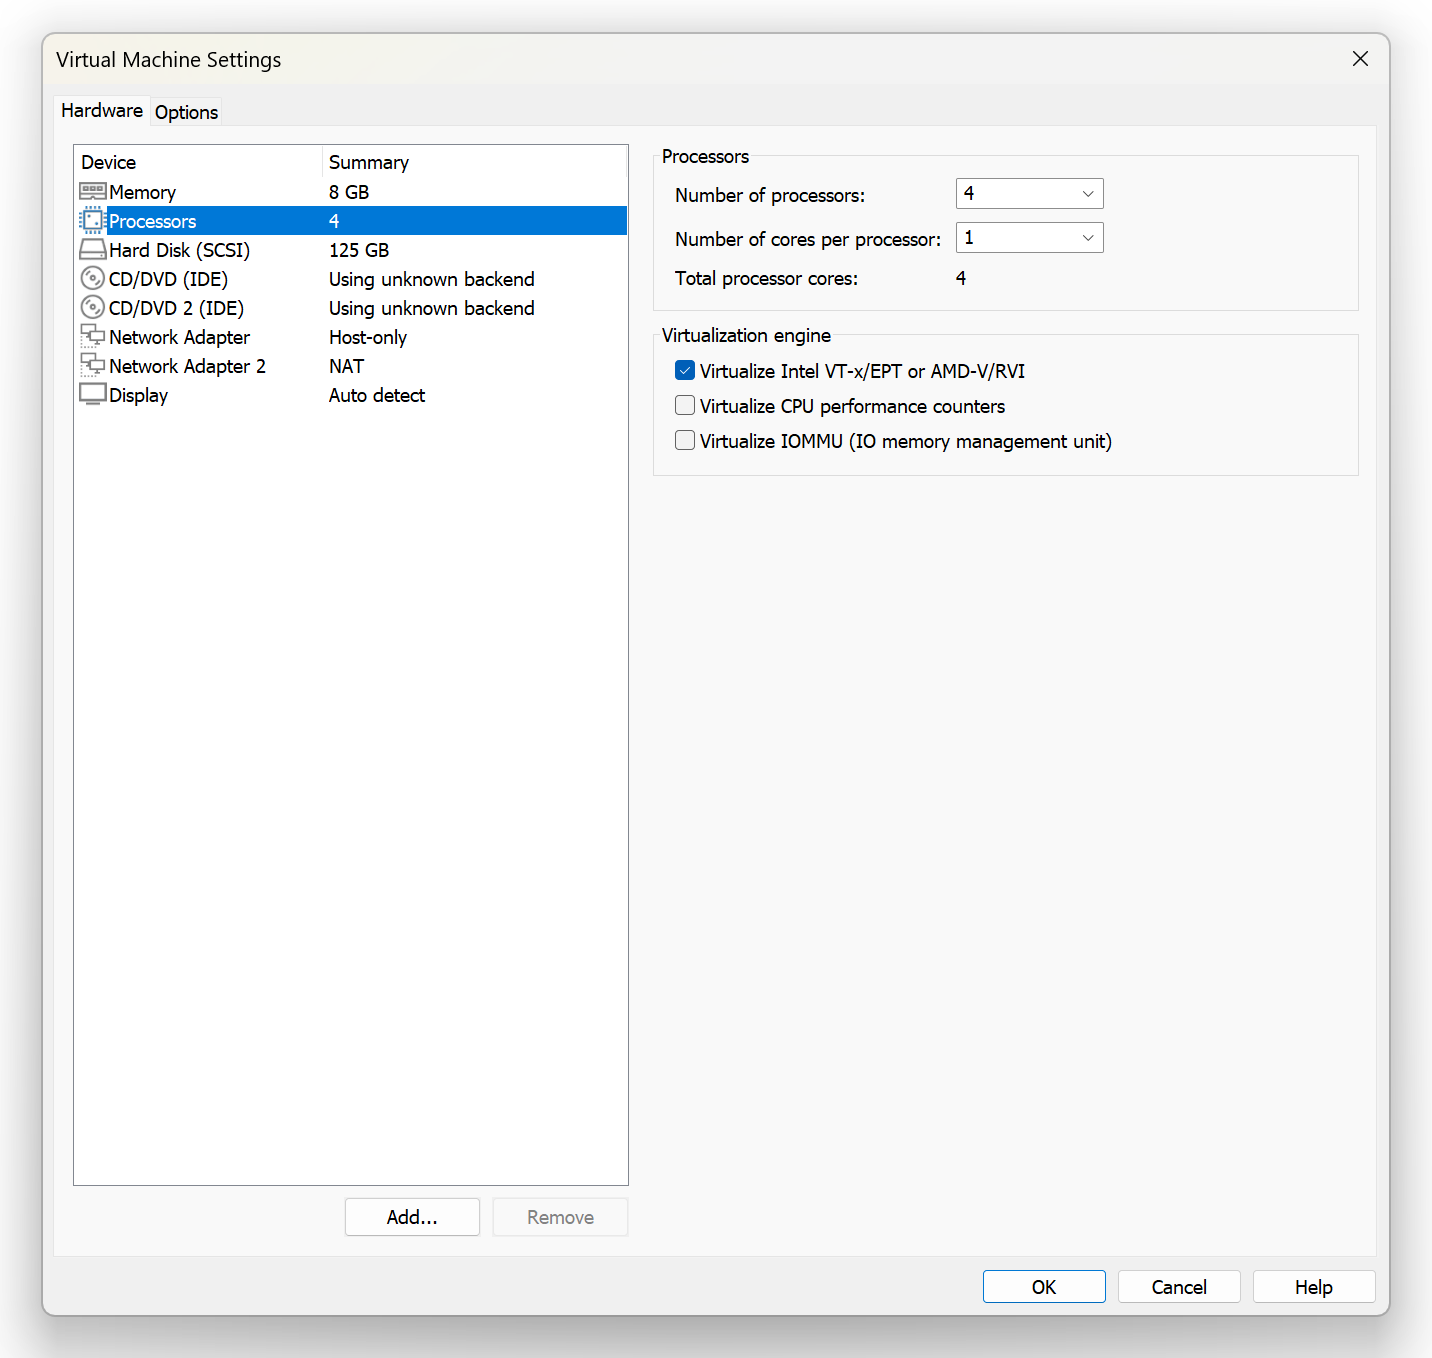
Task: Click the Network Adapter 2 icon
Action: coord(93,365)
